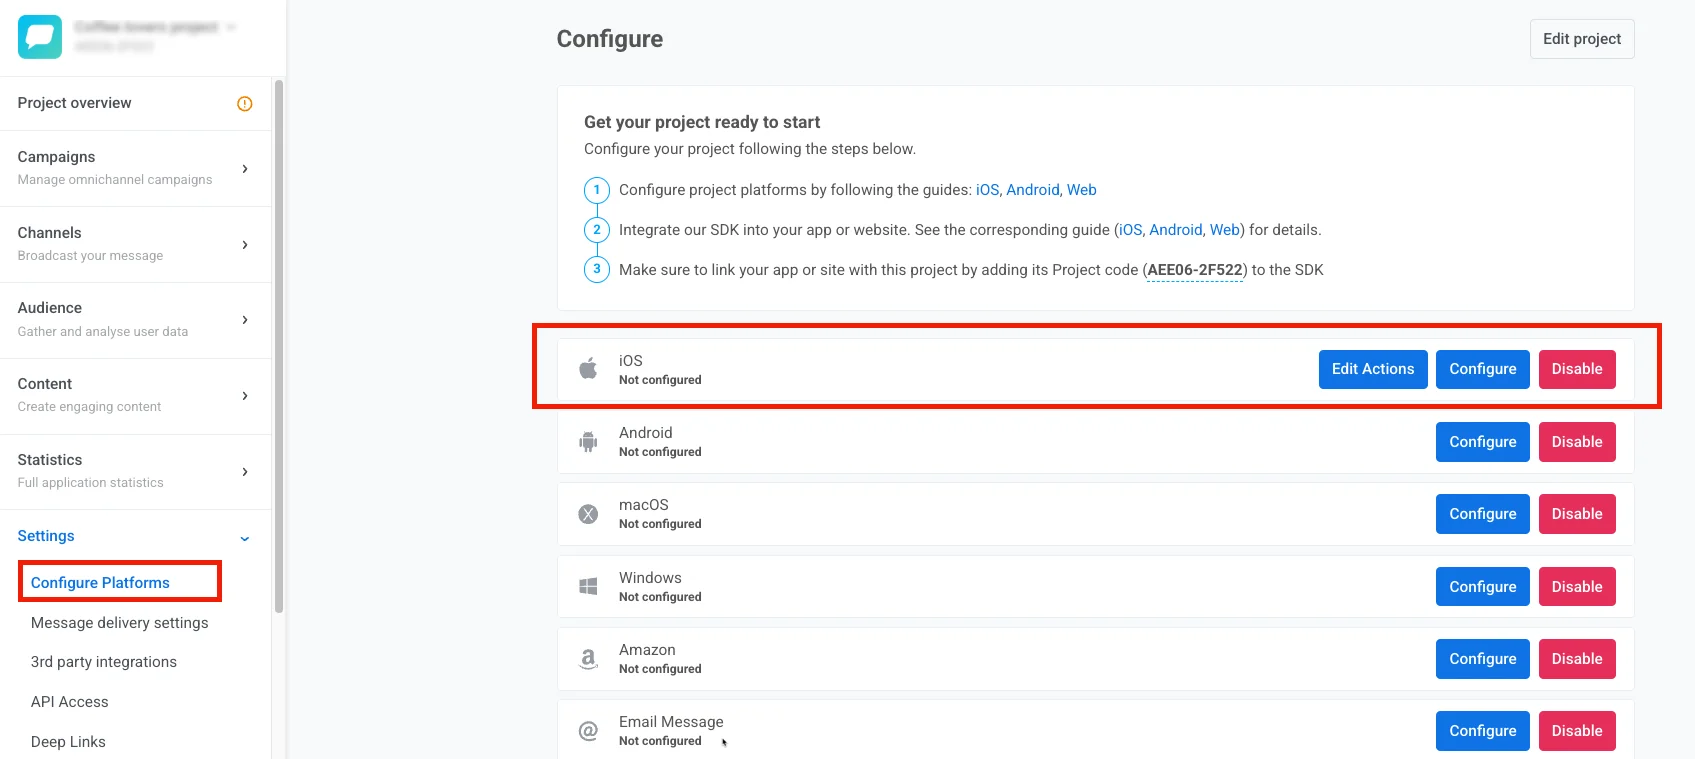Configure the Amazon platform

[1483, 659]
